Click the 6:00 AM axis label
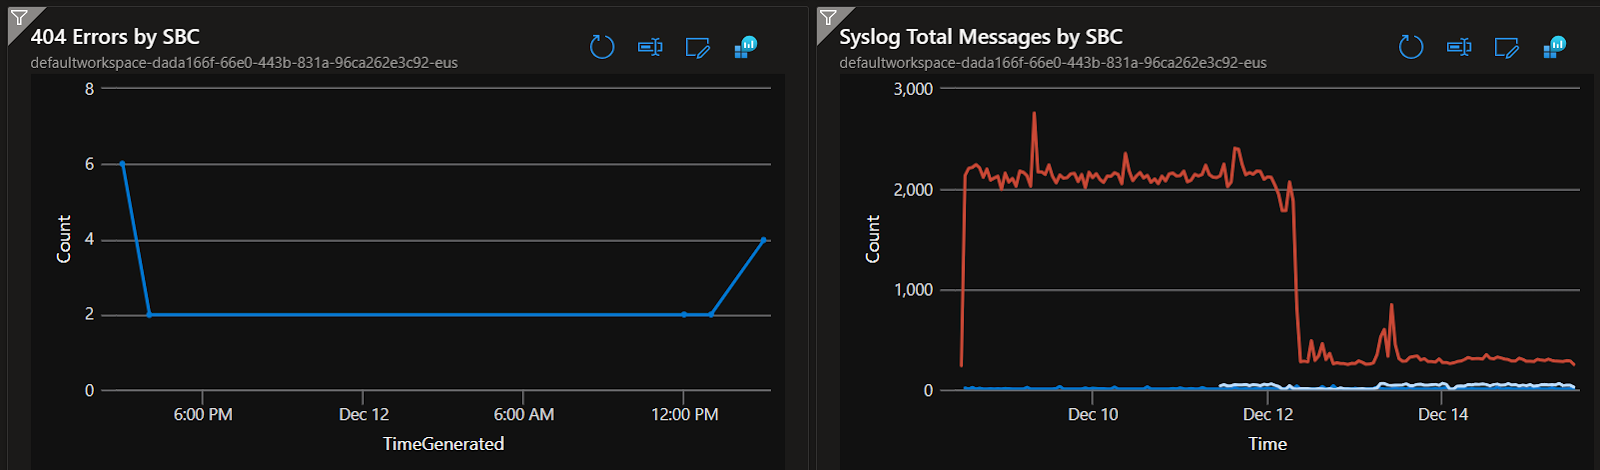The width and height of the screenshot is (1600, 470). [524, 415]
